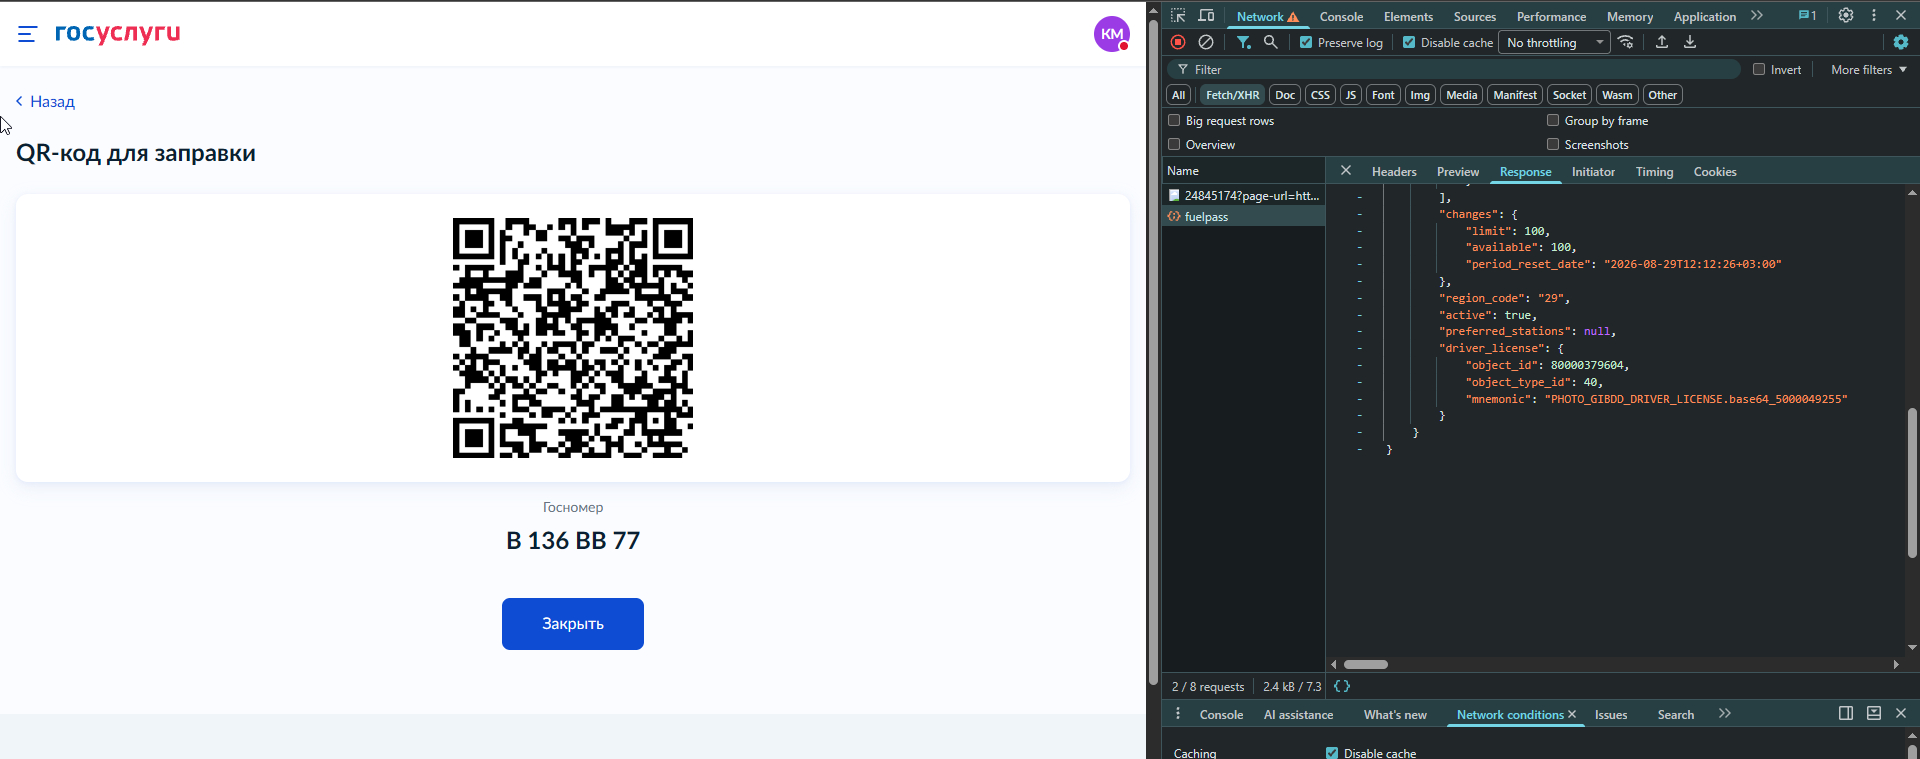Show more drawer tabs chevron

click(1725, 714)
